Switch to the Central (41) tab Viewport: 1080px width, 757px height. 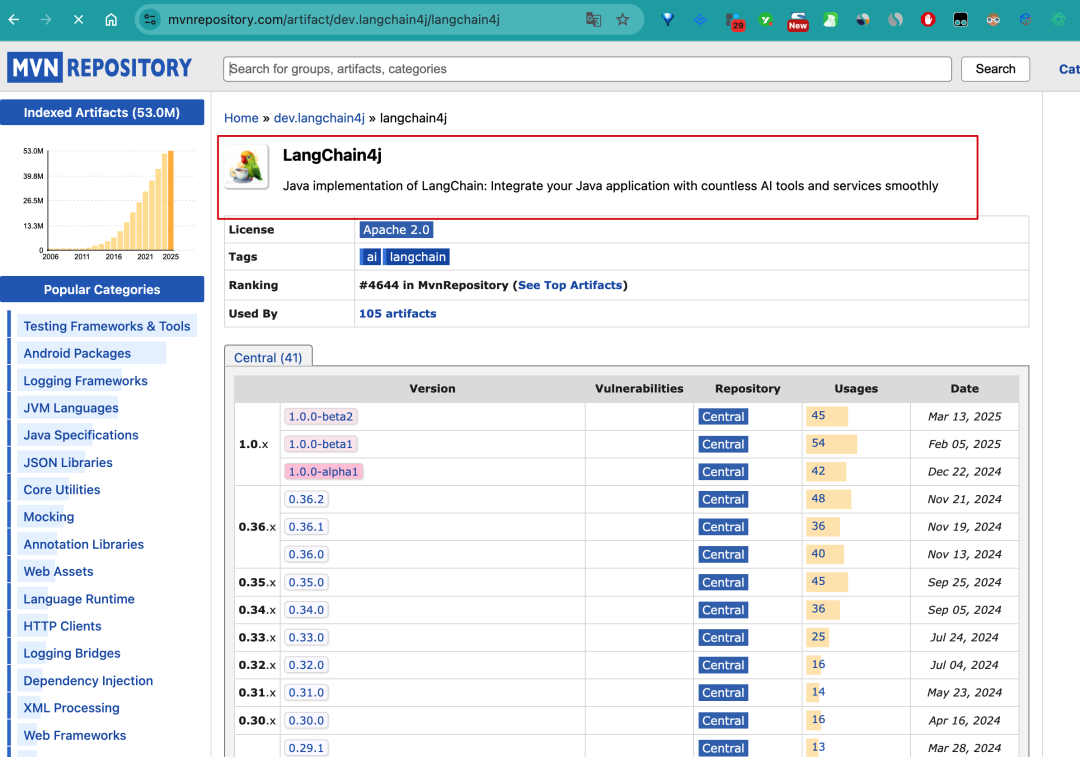click(x=268, y=356)
